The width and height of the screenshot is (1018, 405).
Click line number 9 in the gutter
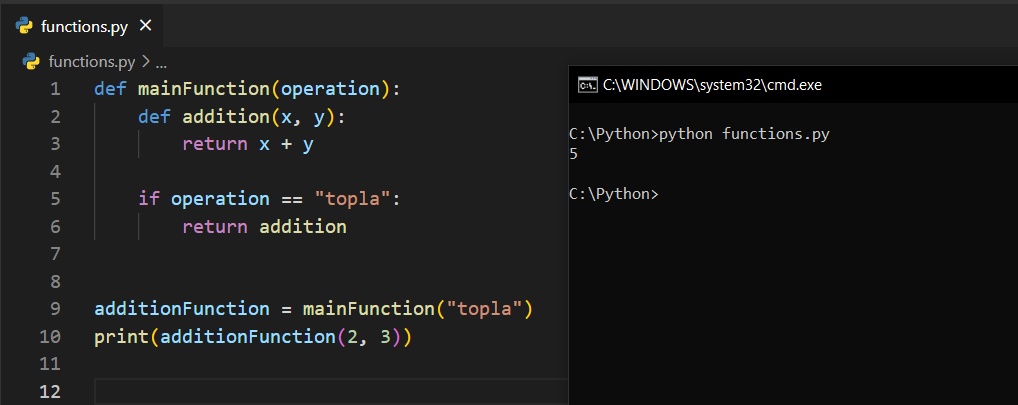coord(54,309)
